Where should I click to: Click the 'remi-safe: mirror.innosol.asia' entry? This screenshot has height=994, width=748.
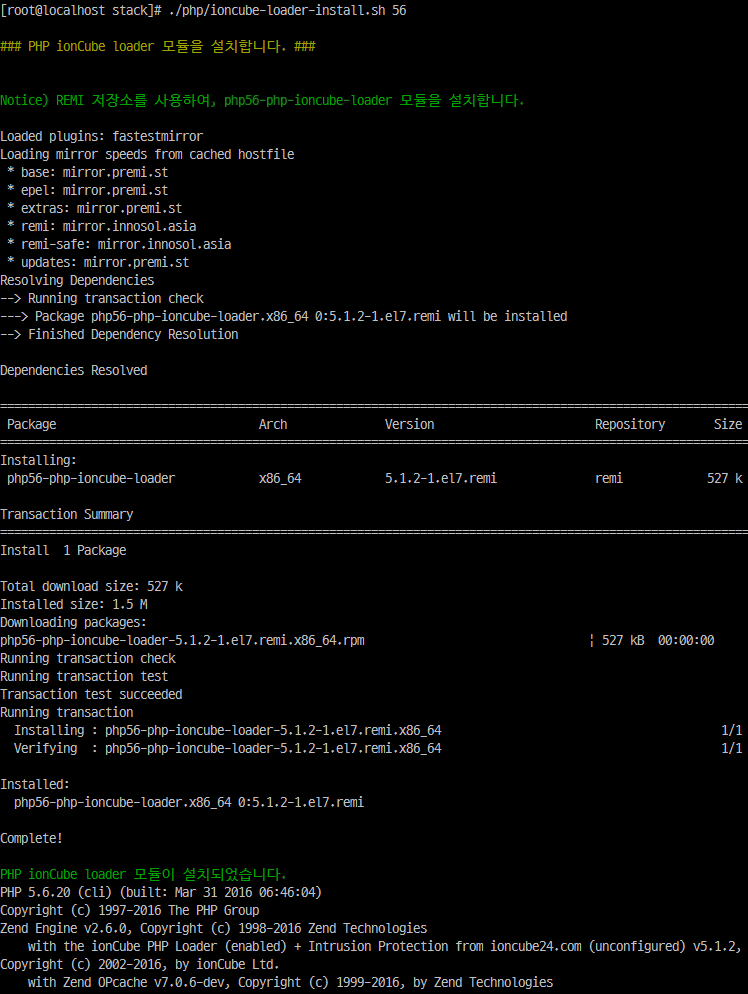[126, 244]
